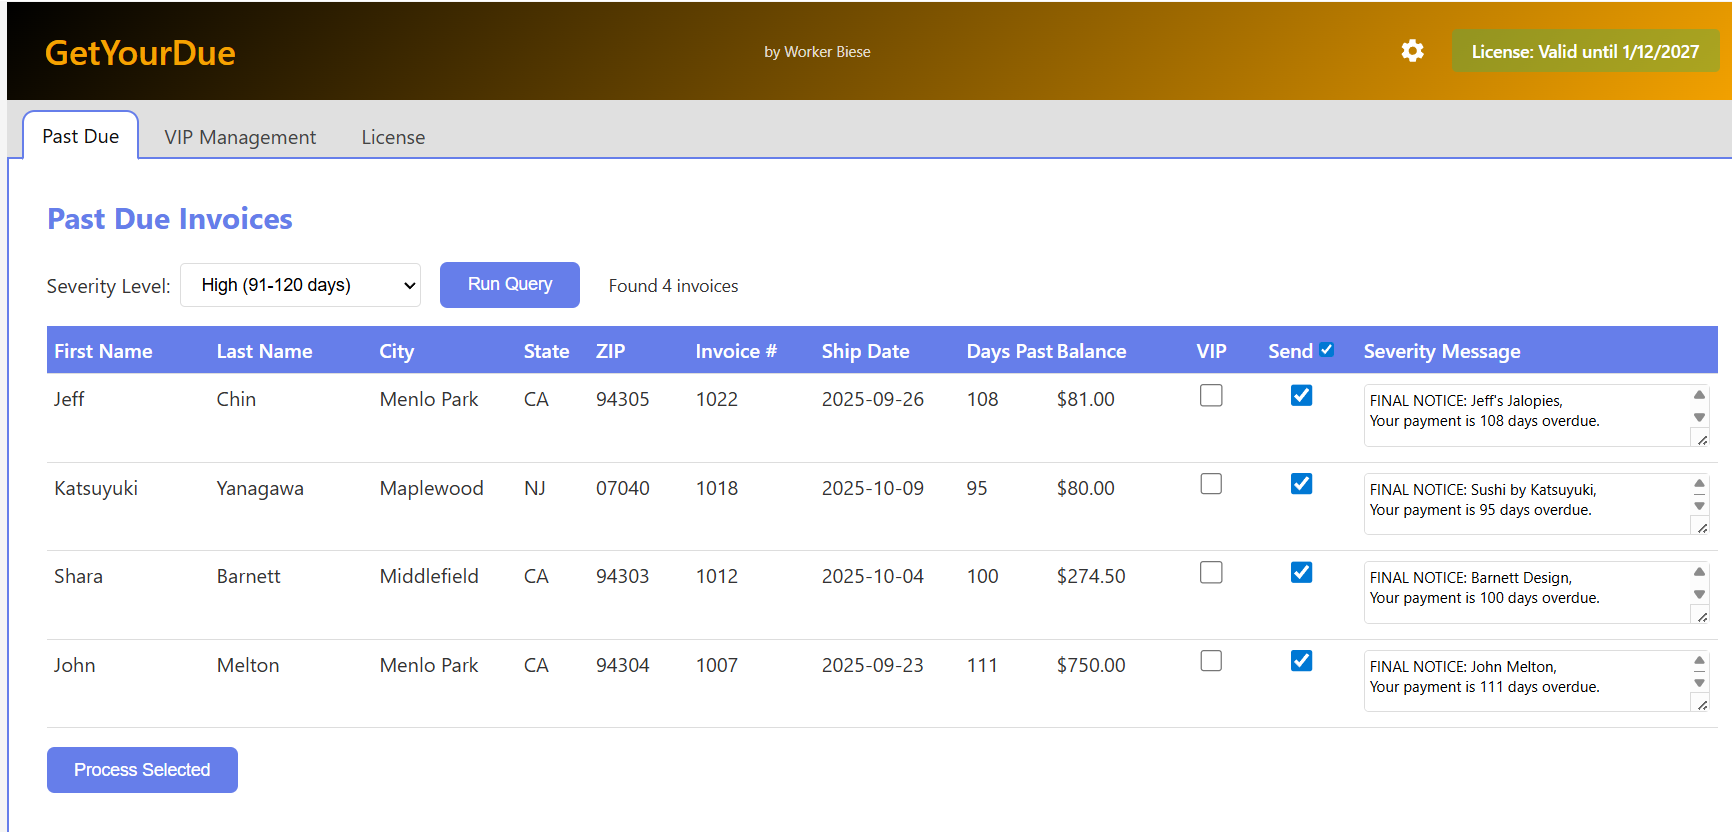Select invoice number 1007
Screen dimensions: 1732x832
pos(717,665)
